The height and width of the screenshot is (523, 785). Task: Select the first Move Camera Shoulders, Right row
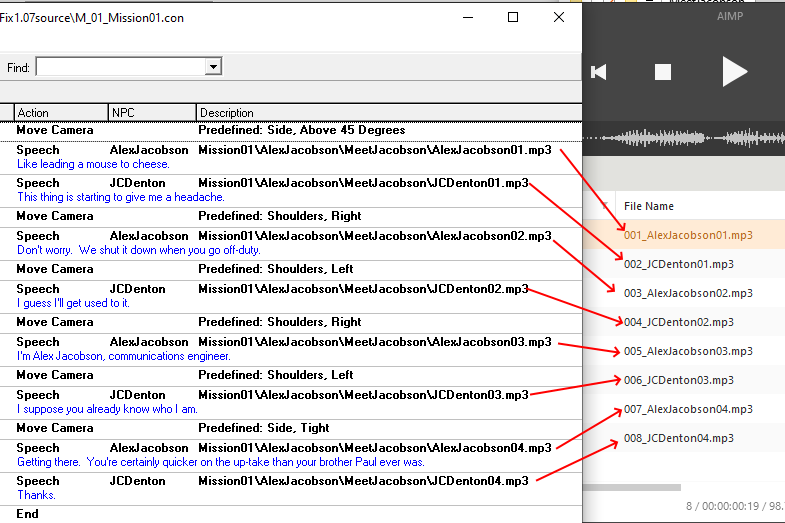[x=290, y=216]
